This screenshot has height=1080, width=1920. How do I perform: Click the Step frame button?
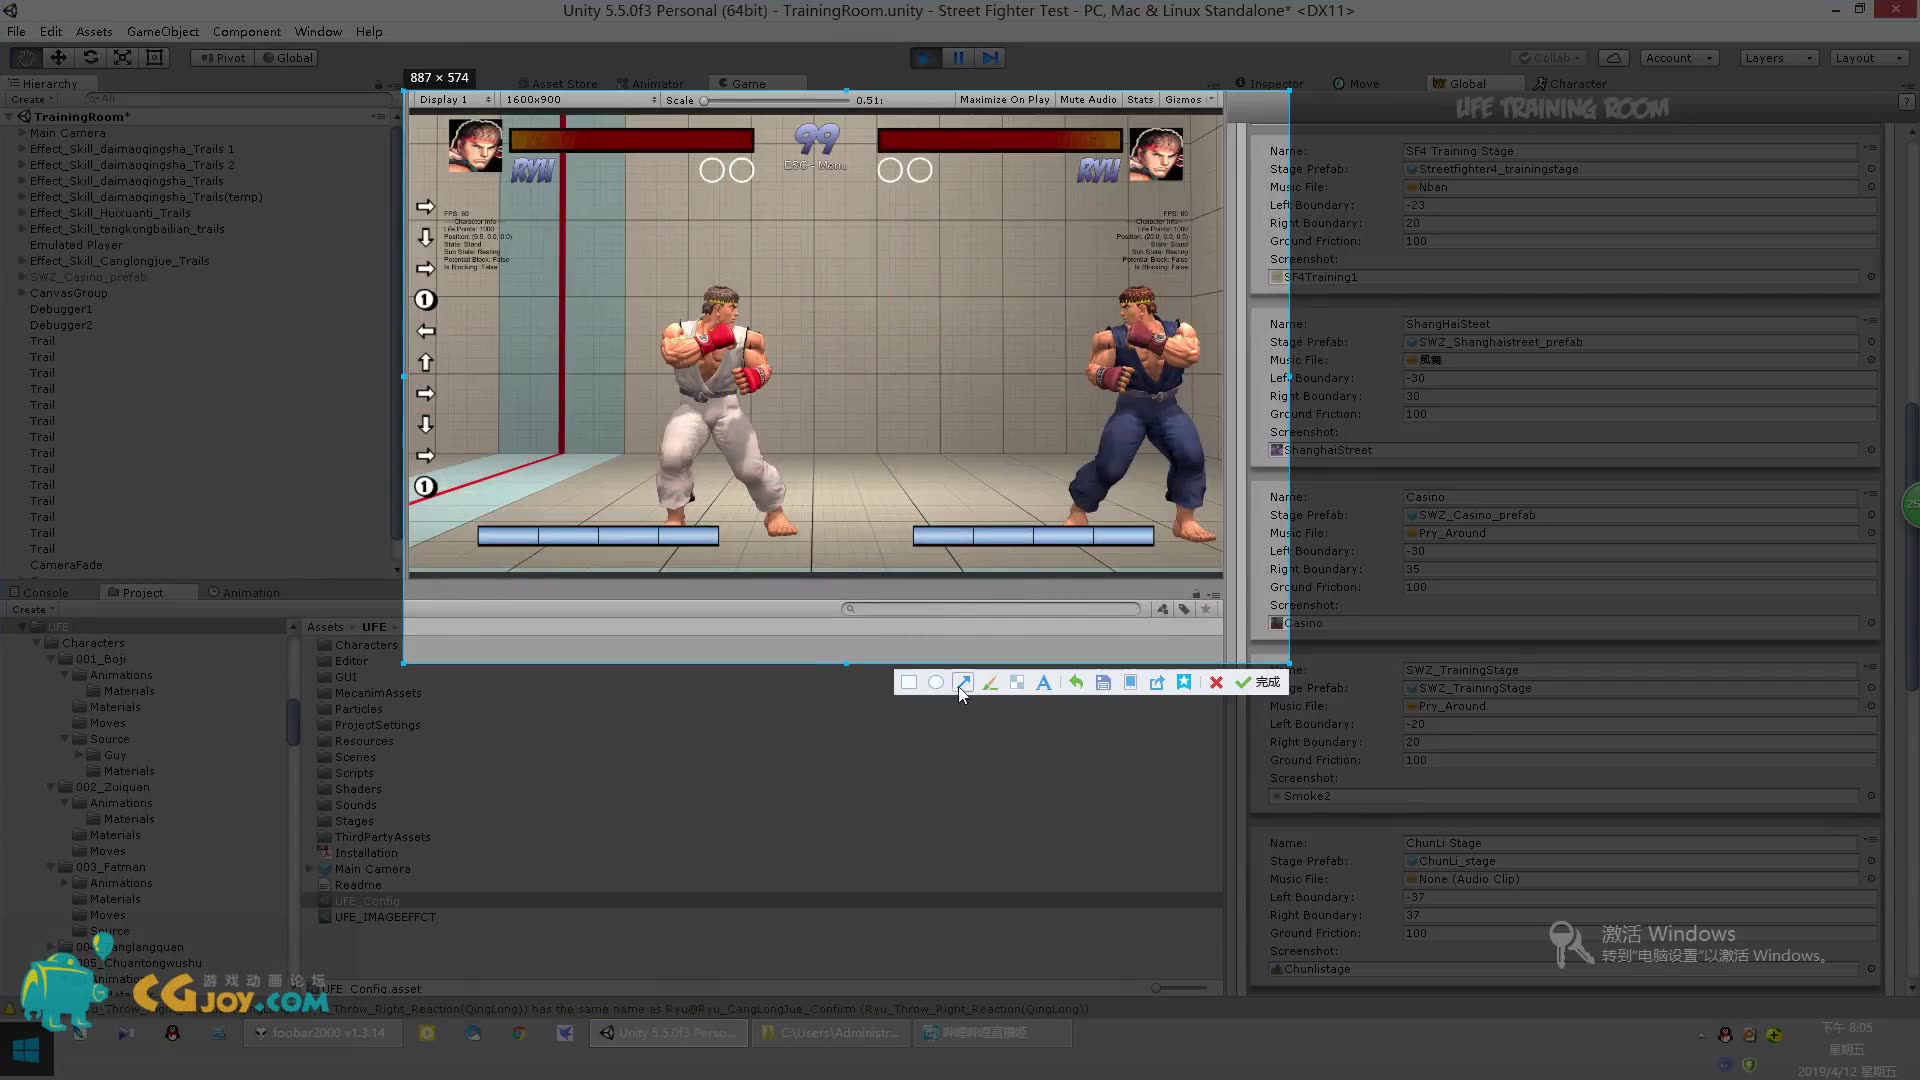tap(990, 58)
